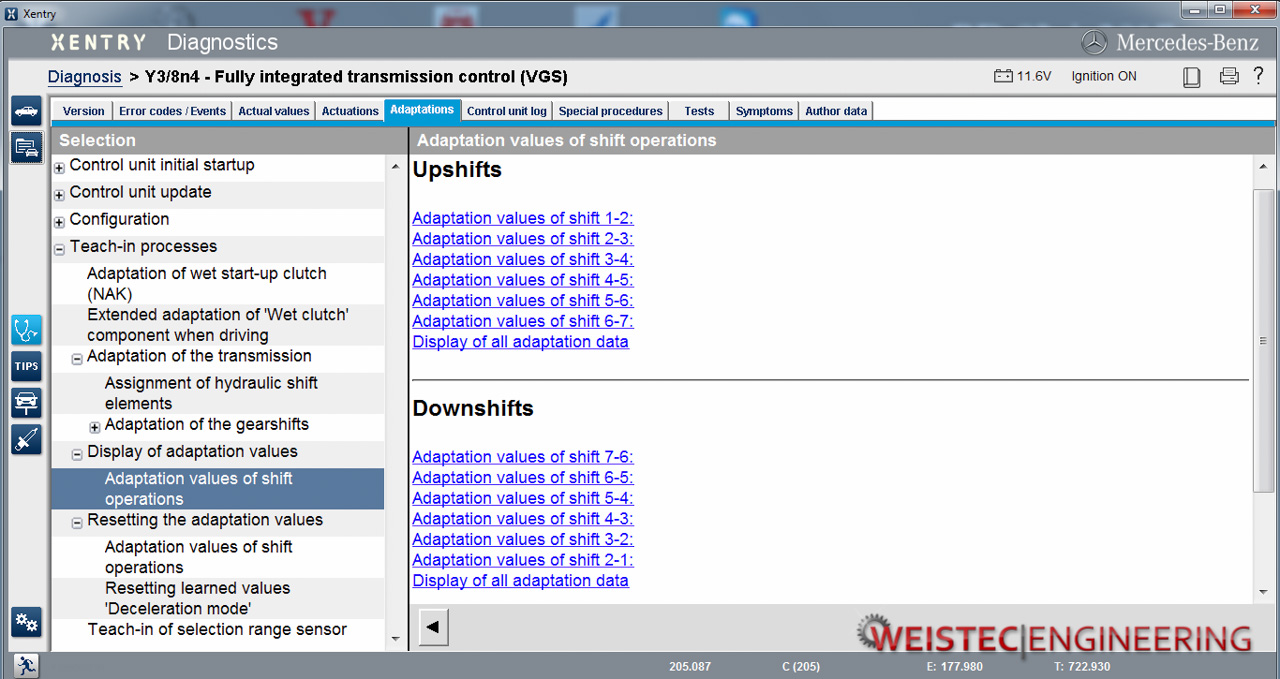The height and width of the screenshot is (679, 1280).
Task: Open the TIPS sidebar icon
Action: click(26, 366)
